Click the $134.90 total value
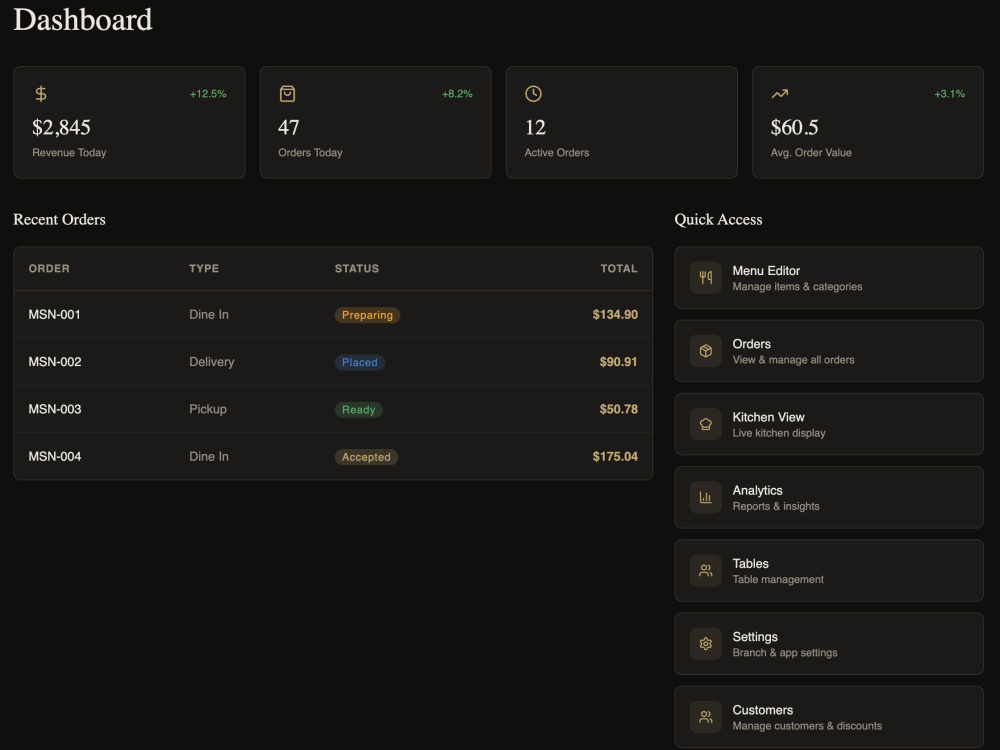1000x750 pixels. tap(615, 314)
